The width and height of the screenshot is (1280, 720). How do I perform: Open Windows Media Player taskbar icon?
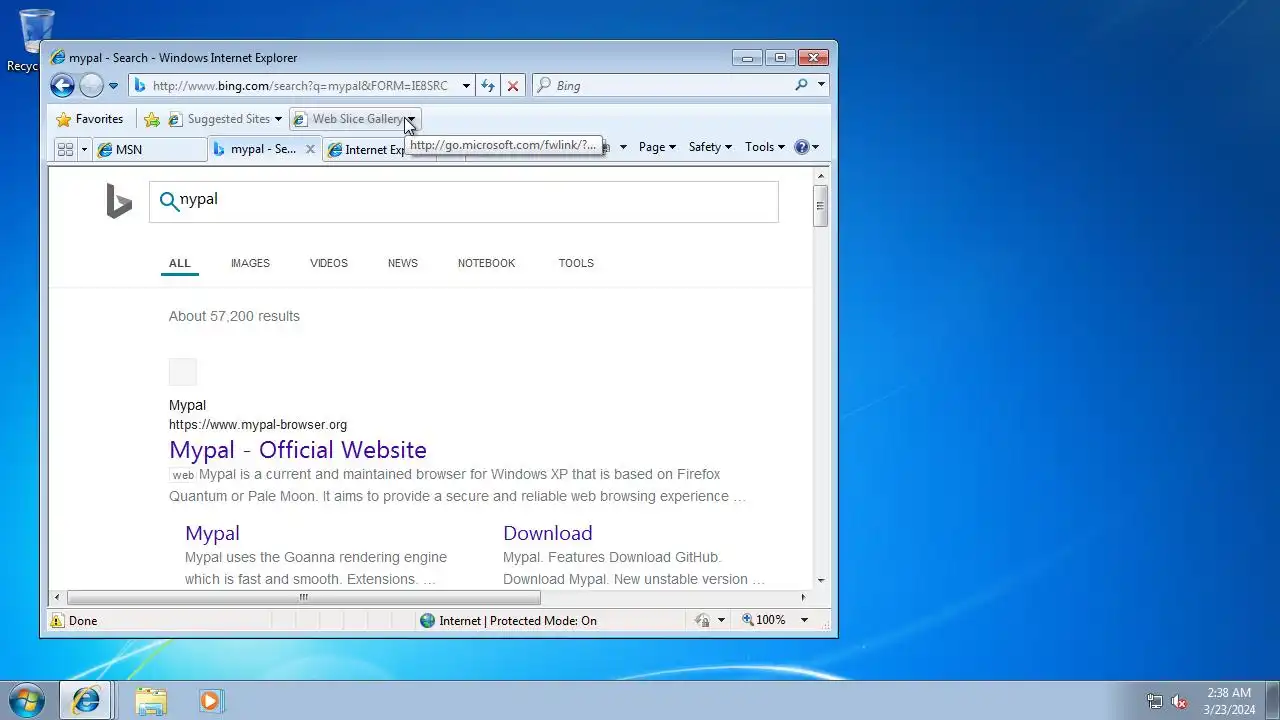(210, 701)
